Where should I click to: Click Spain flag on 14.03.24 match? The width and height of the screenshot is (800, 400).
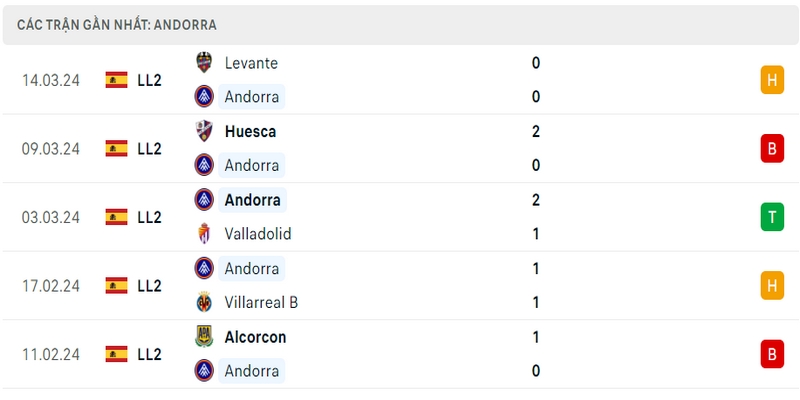(116, 80)
